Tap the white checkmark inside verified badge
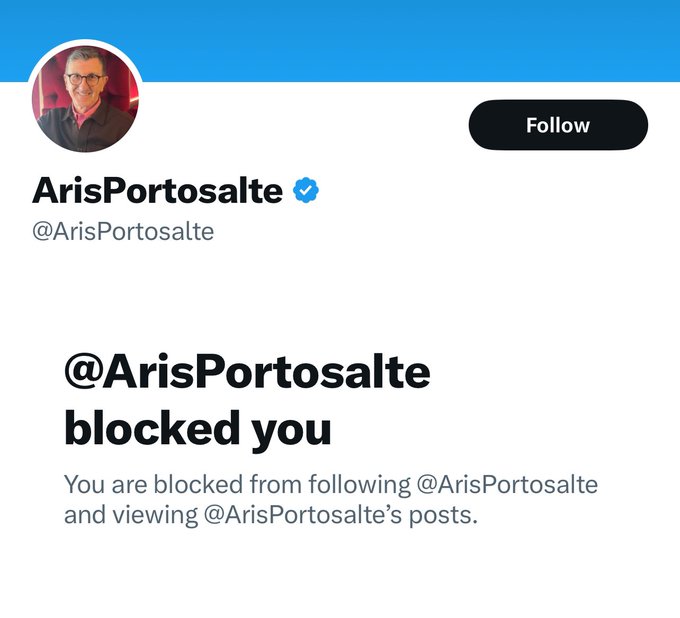Viewport: 680px width, 618px height. pyautogui.click(x=306, y=190)
